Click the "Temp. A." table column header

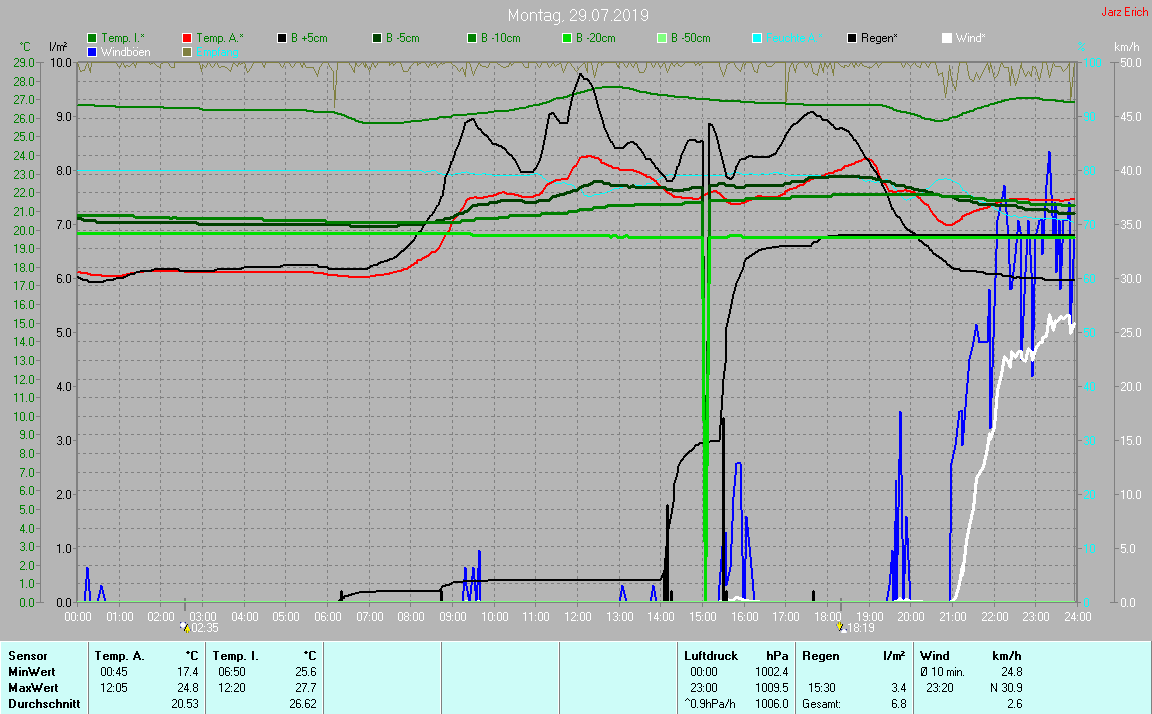pos(120,656)
